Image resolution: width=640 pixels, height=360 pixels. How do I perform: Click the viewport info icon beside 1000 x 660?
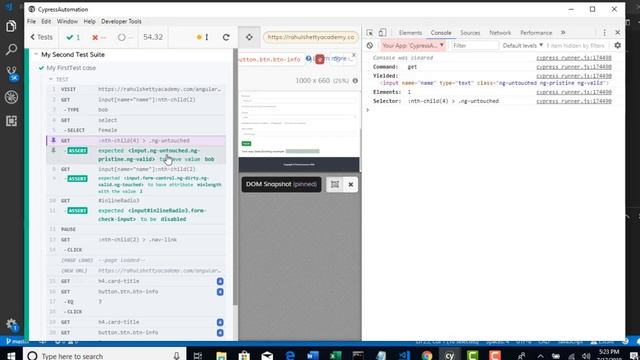355,81
